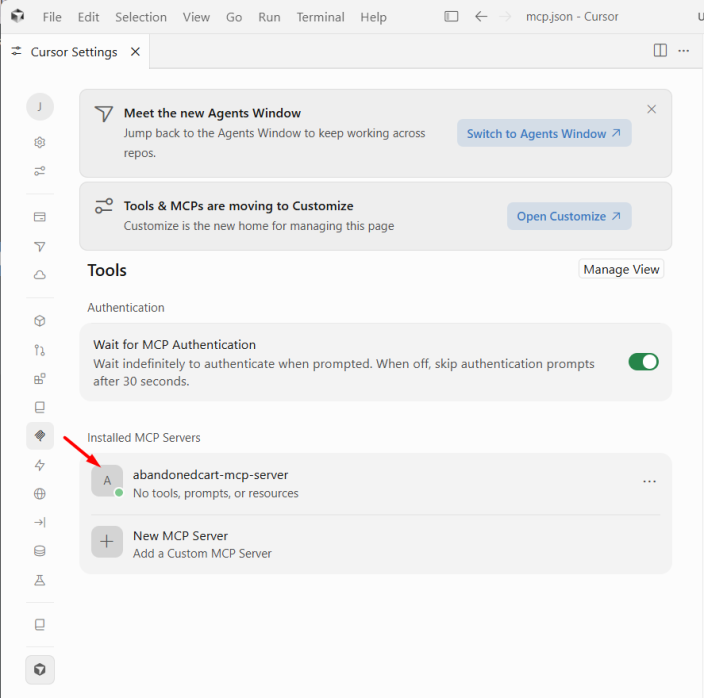
Task: Open the Go menu
Action: point(234,17)
